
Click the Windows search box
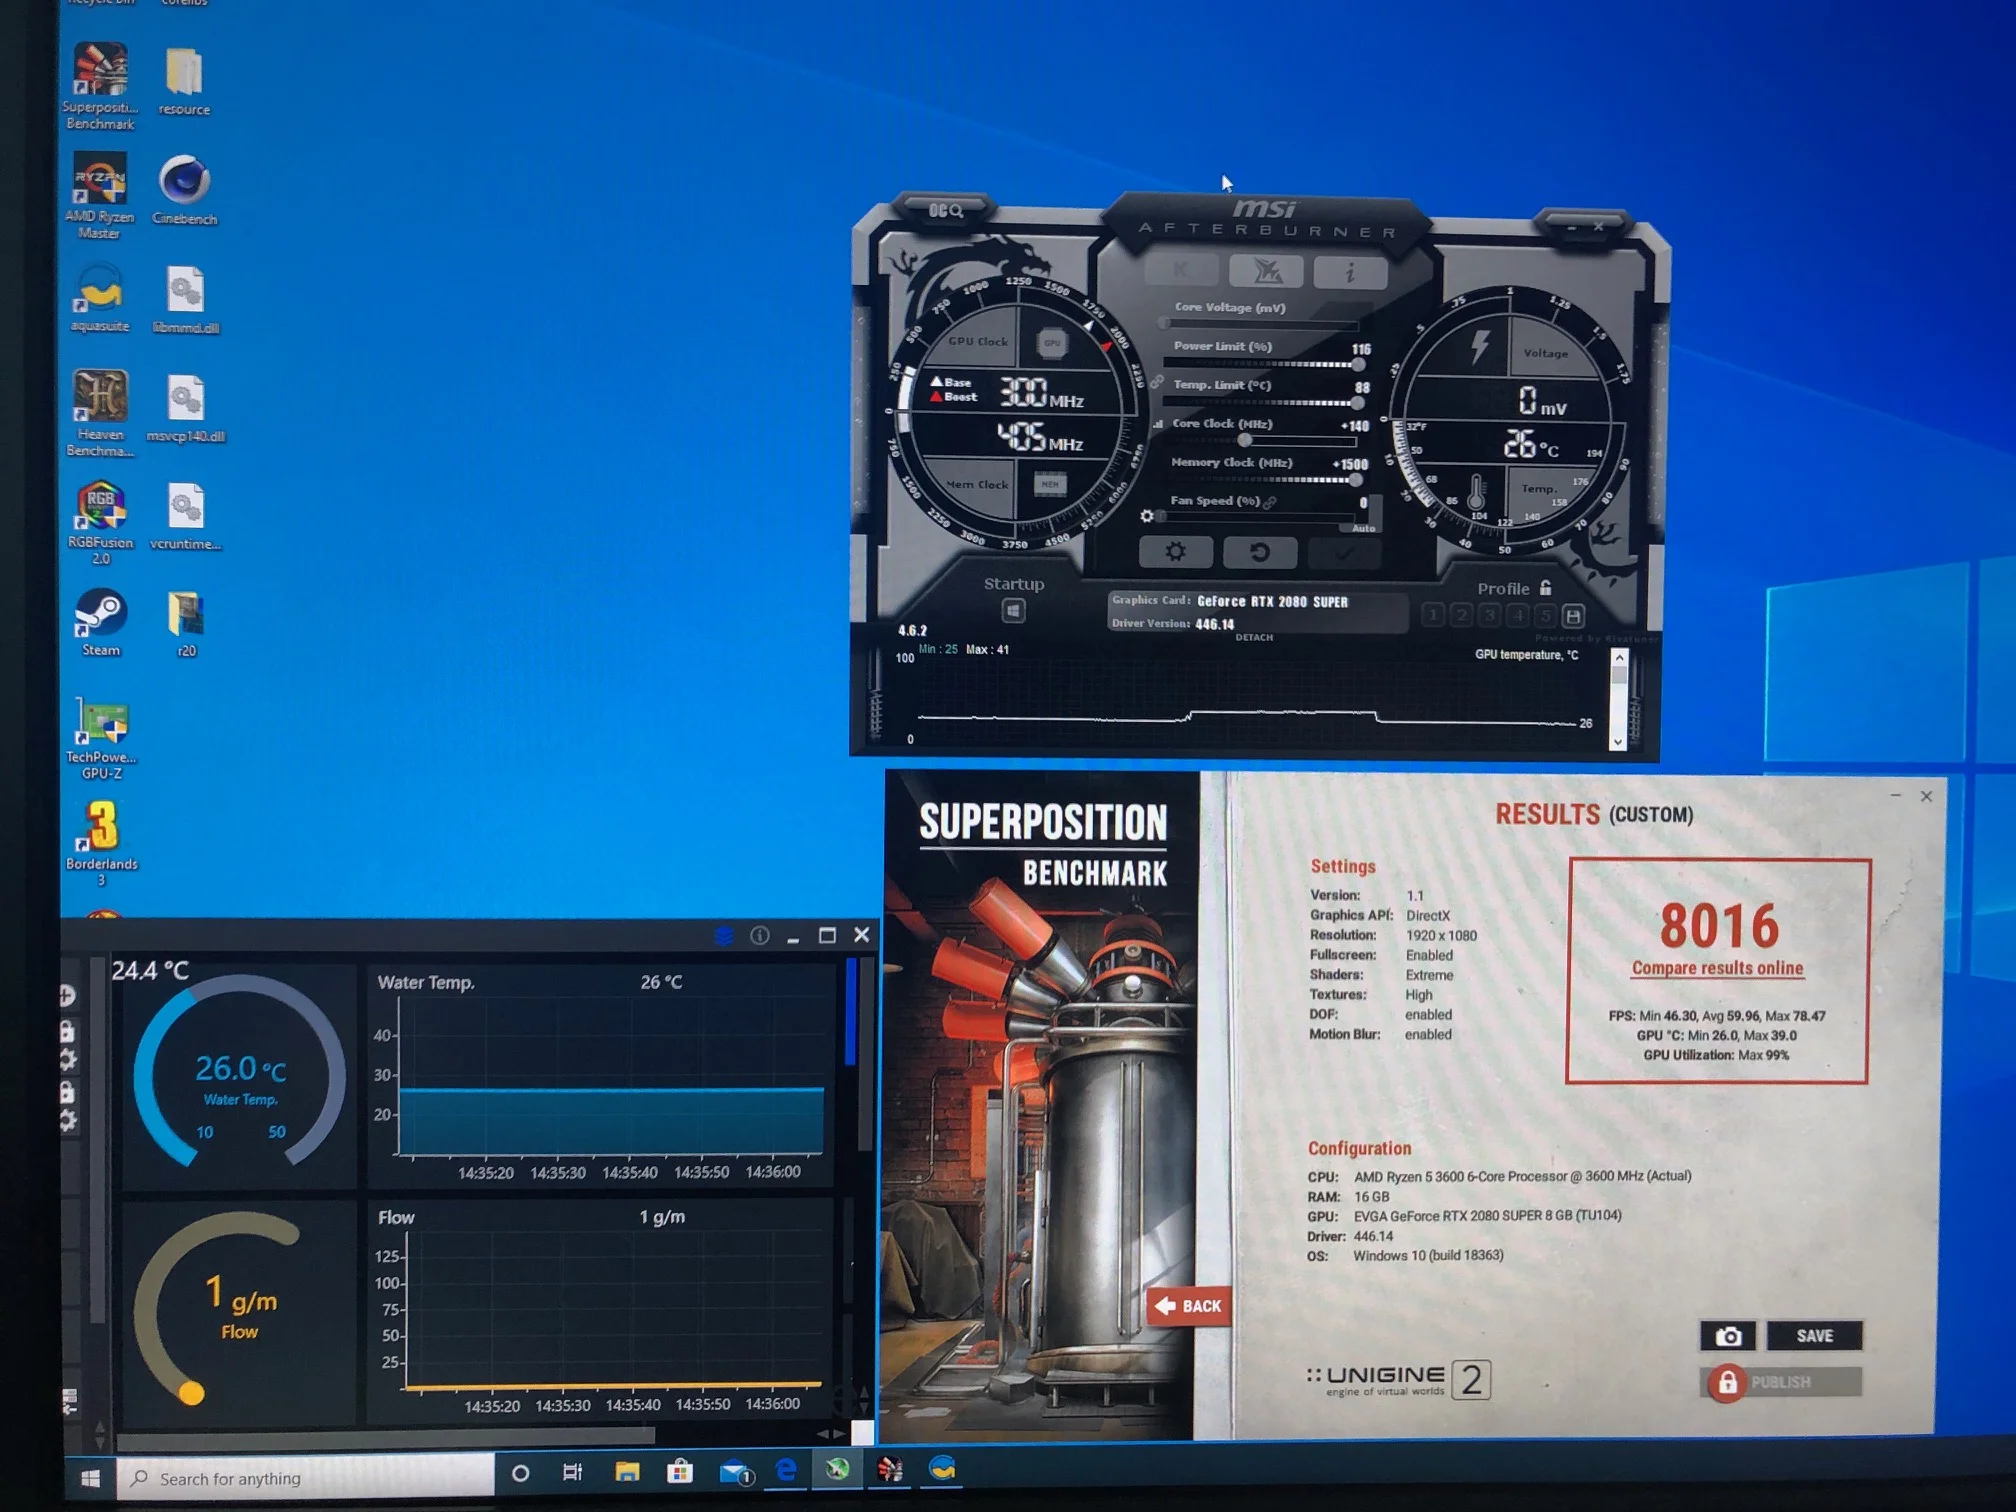(306, 1477)
